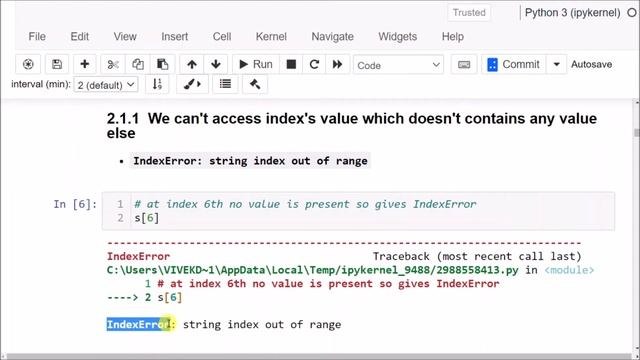Select the In [6] cell prompt

[x=75, y=204]
